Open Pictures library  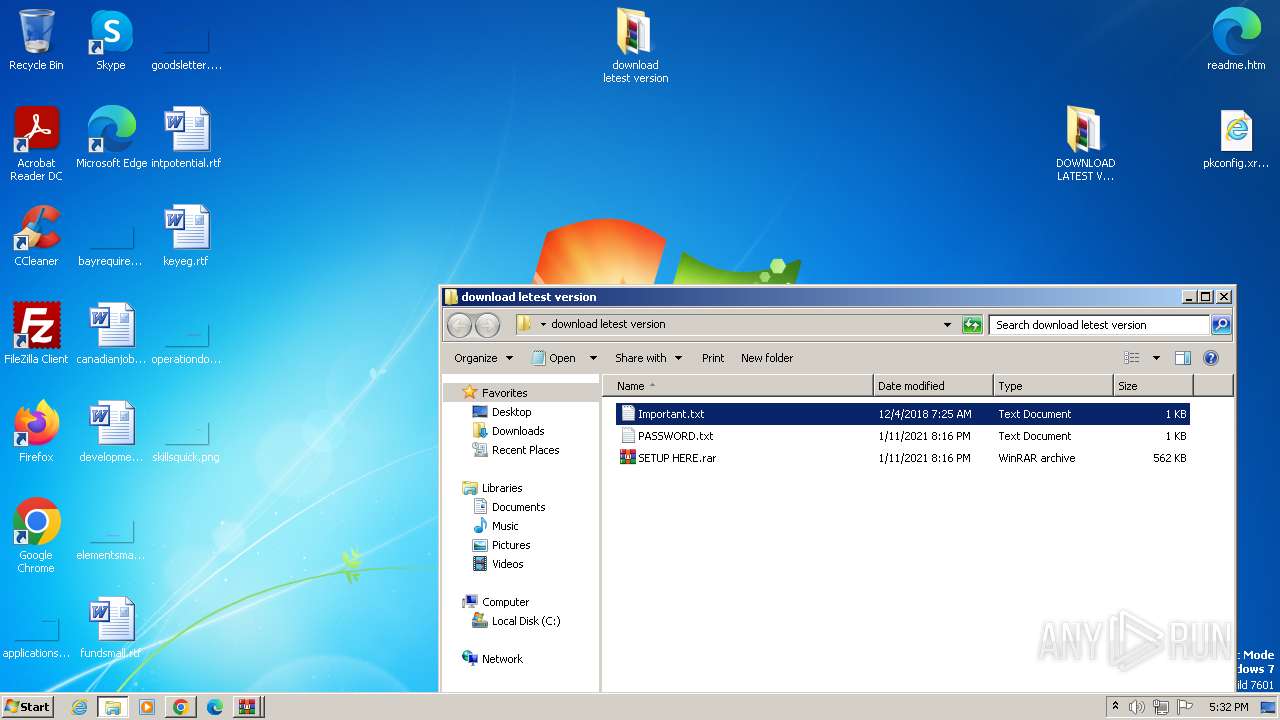pos(501,545)
